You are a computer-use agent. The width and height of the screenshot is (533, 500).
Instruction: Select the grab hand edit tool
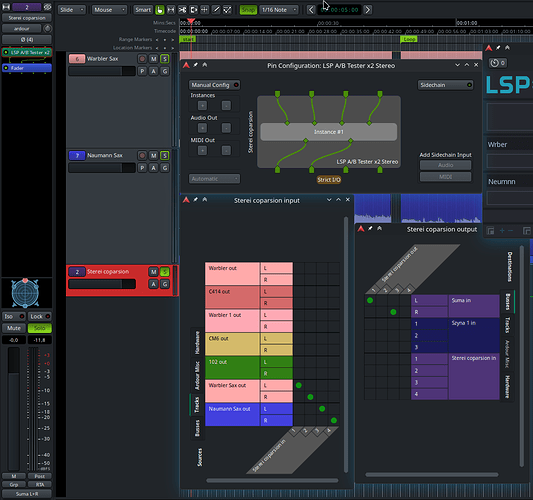point(159,10)
